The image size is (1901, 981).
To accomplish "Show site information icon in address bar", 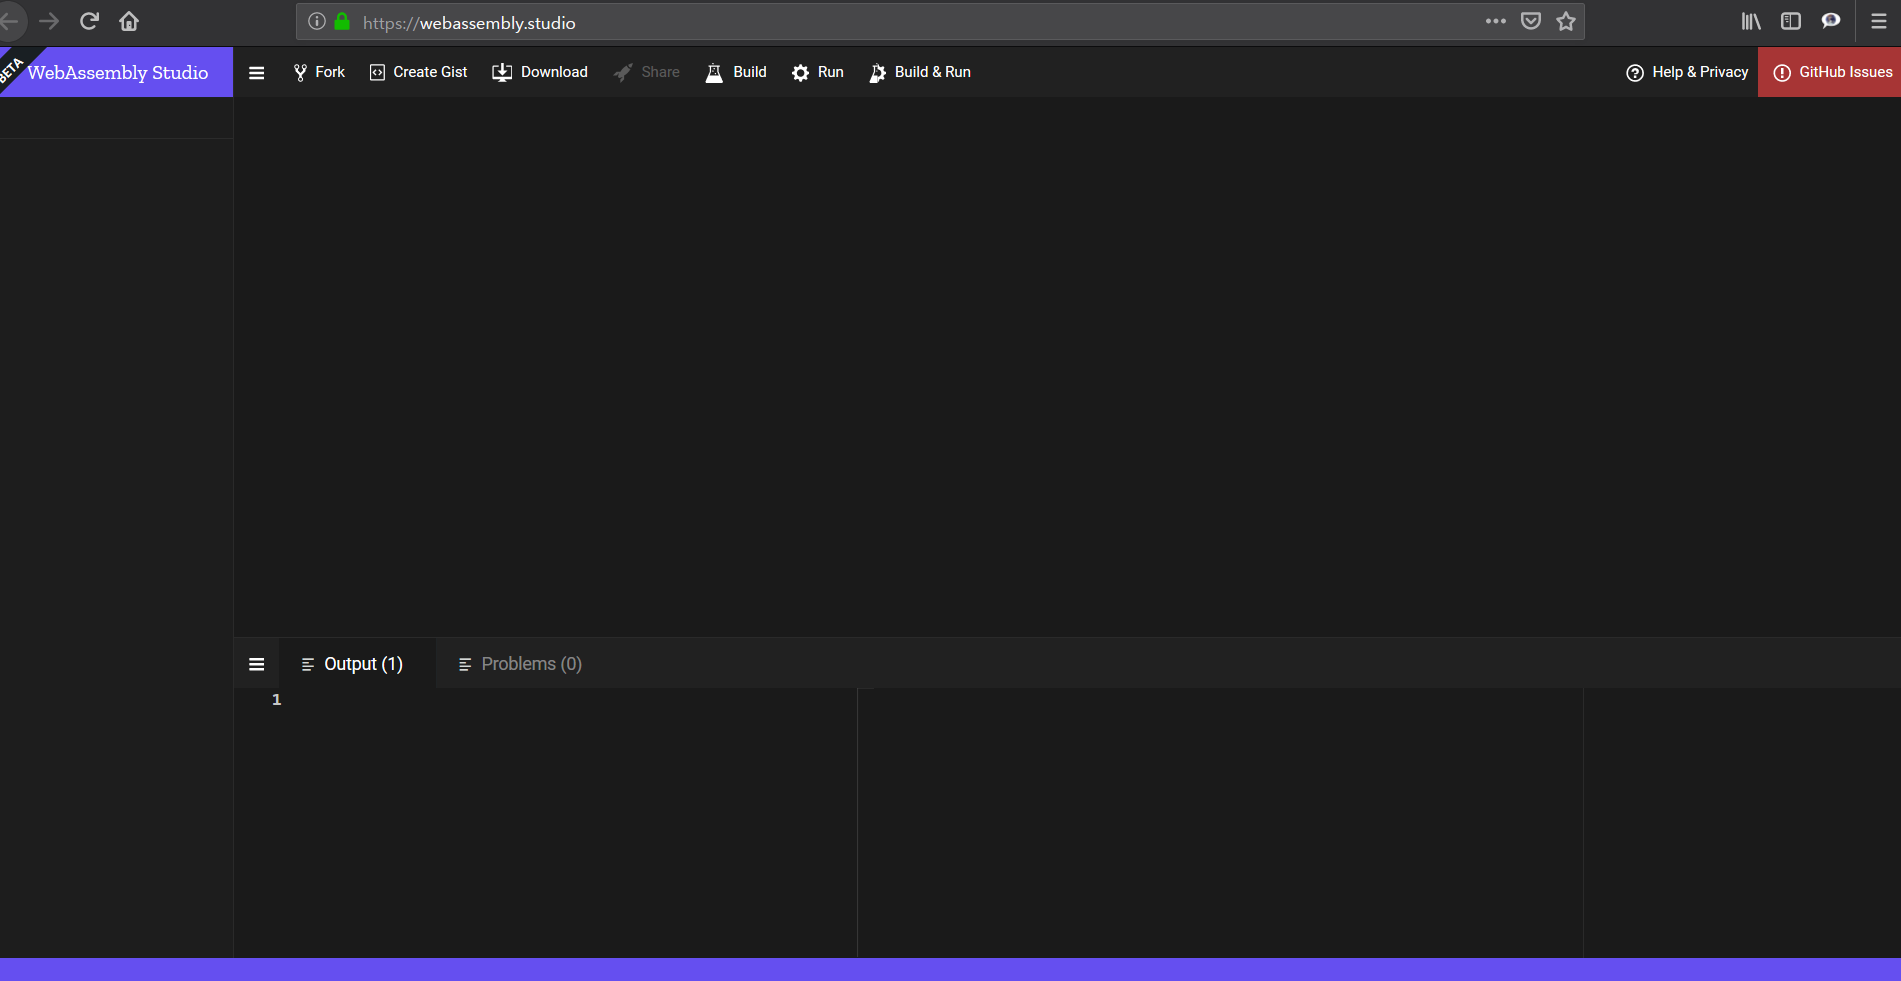I will click(x=317, y=21).
